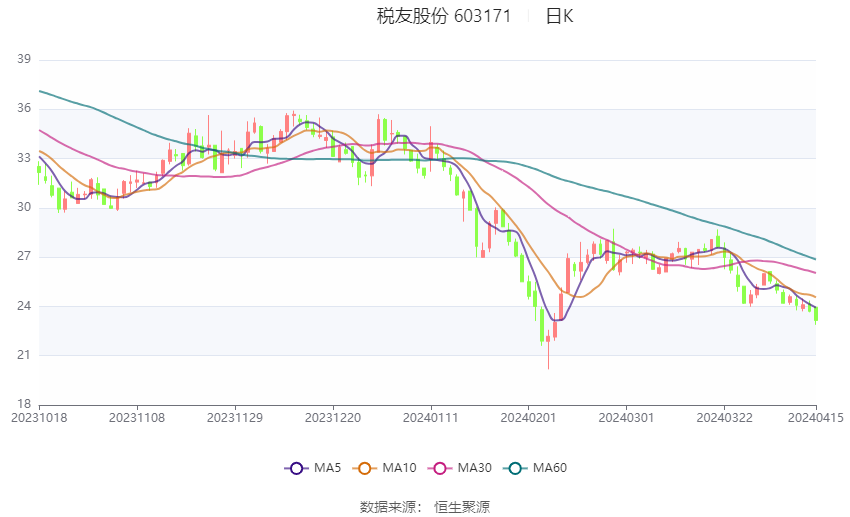Select the 20231108 x-axis date label
The image size is (850, 517).
click(137, 418)
